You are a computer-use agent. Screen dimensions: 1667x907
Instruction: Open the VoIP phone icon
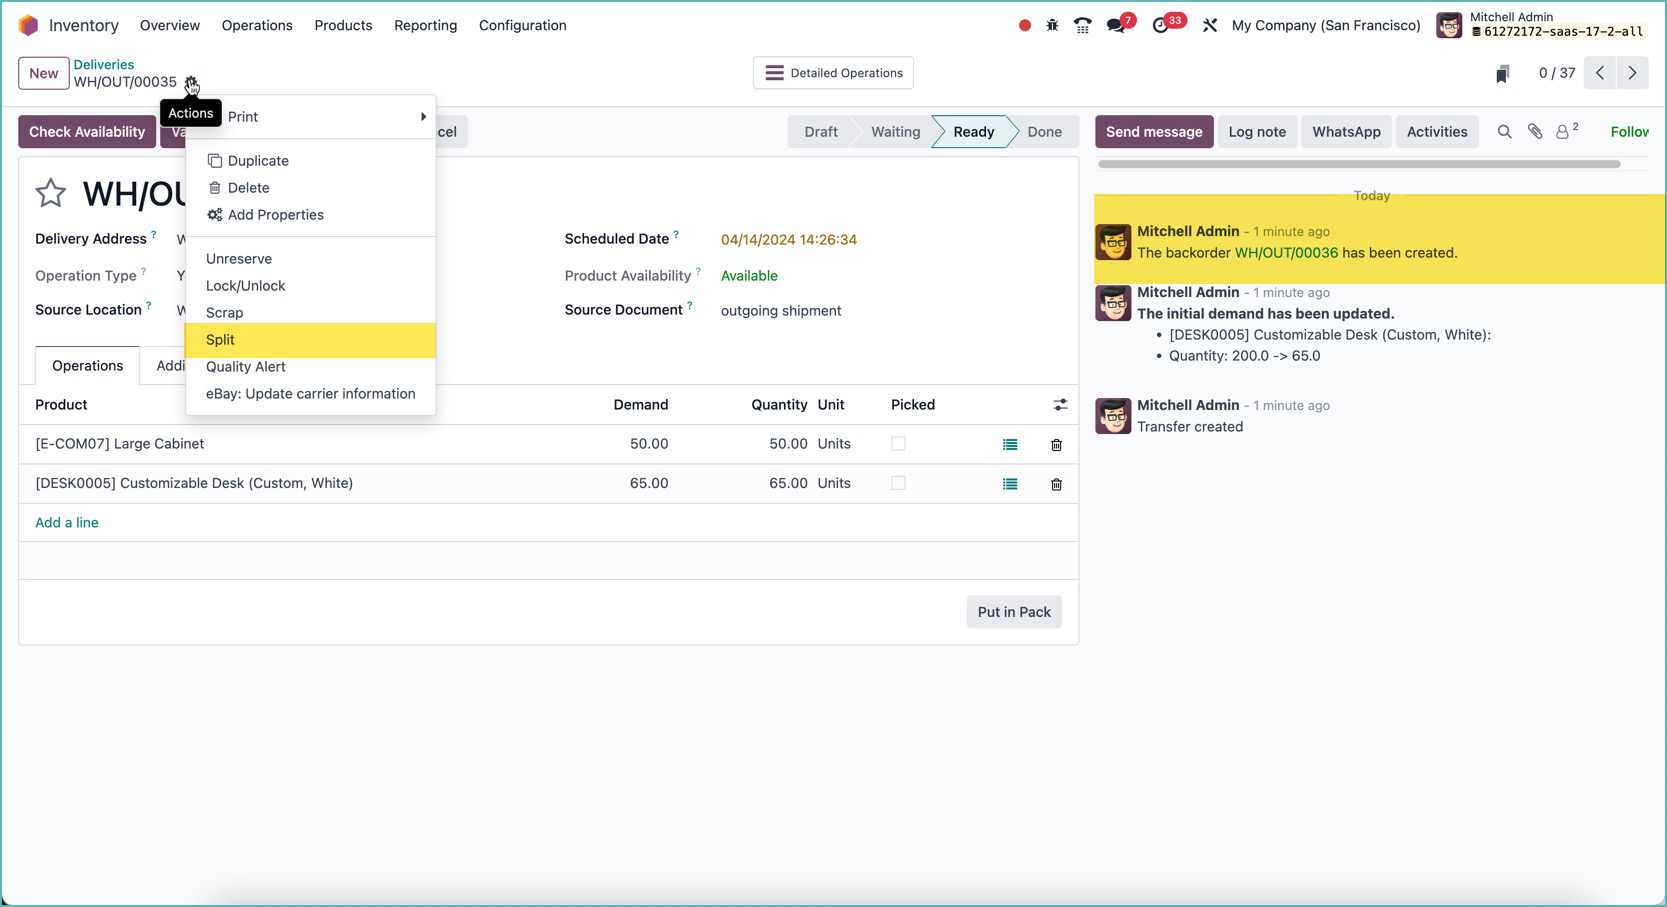1082,26
